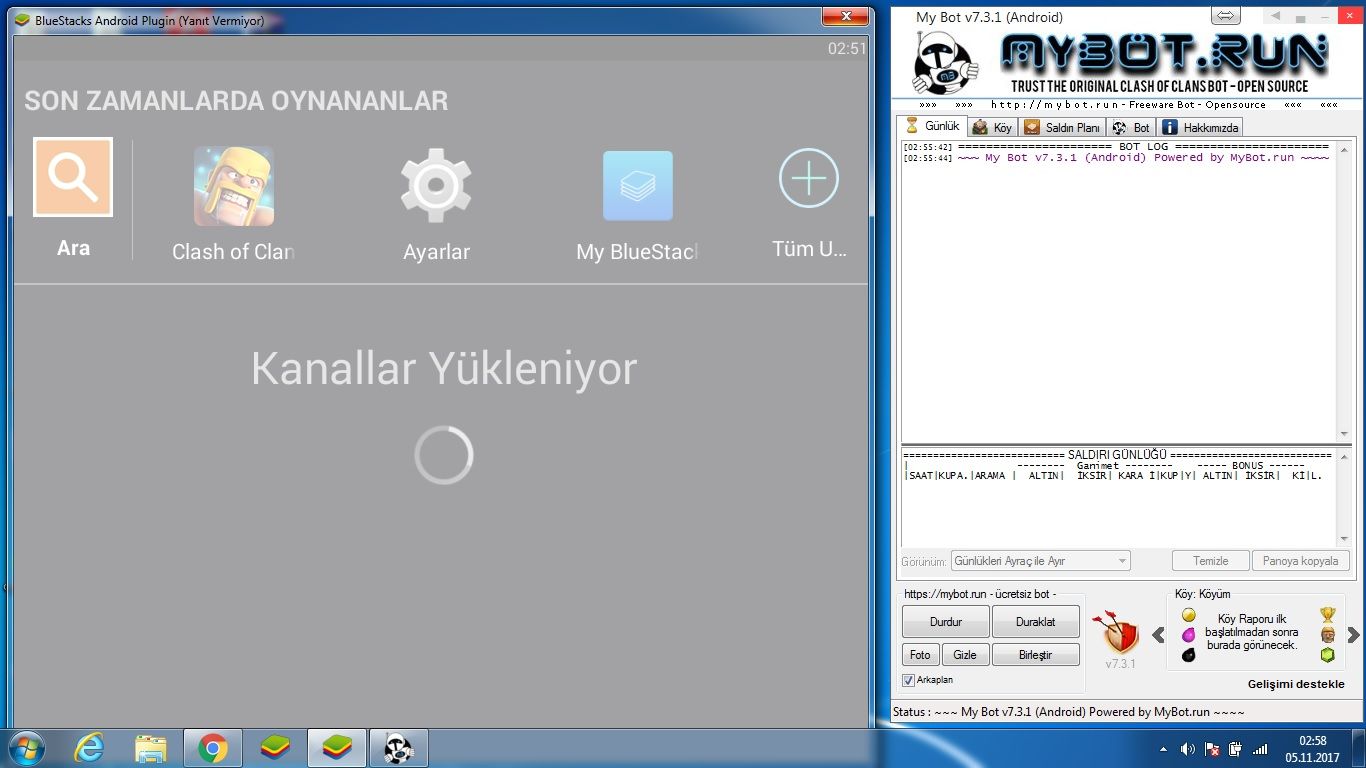Screen dimensions: 1366x768
Task: Launch Clash of Clans app icon
Action: pyautogui.click(x=234, y=186)
